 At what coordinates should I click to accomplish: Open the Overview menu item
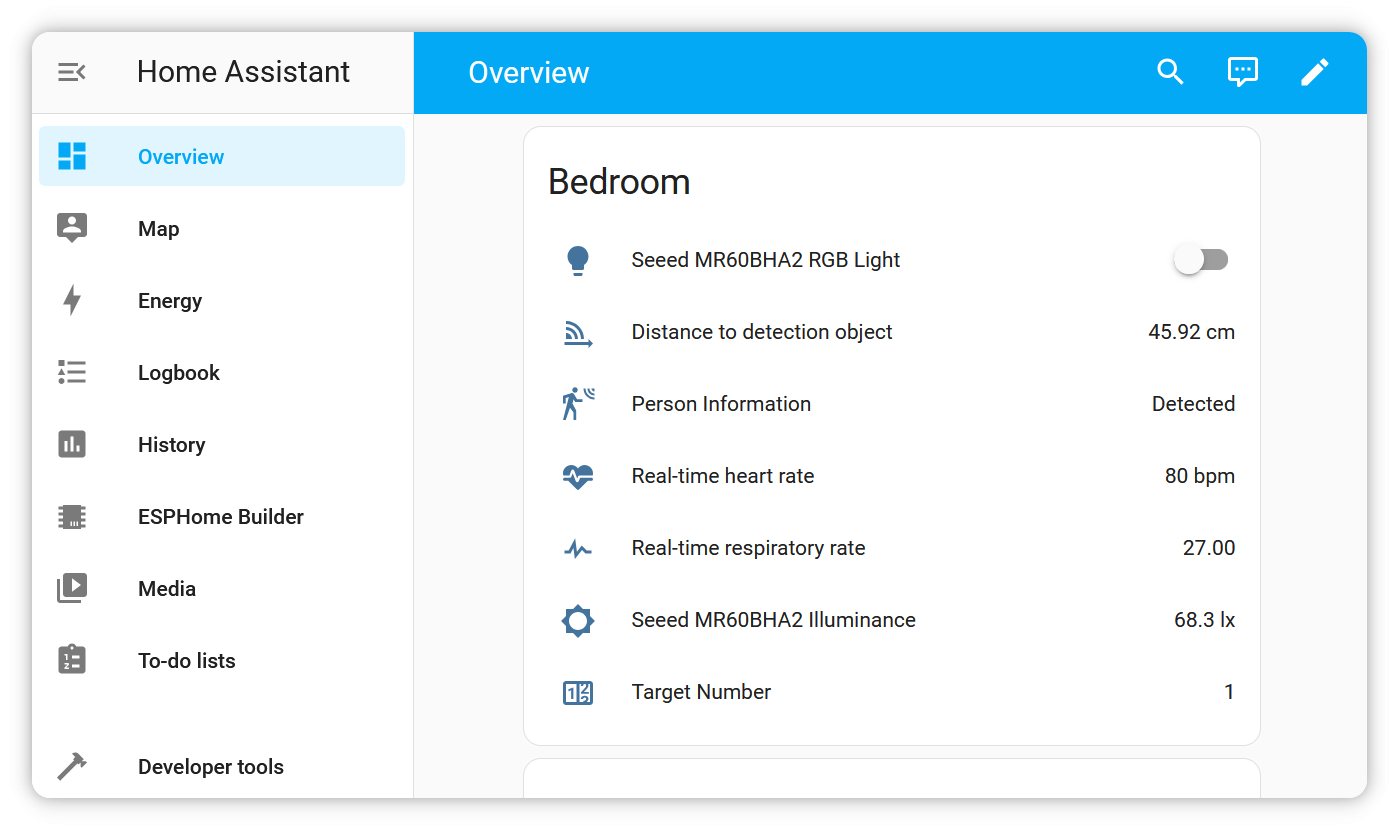click(x=222, y=156)
